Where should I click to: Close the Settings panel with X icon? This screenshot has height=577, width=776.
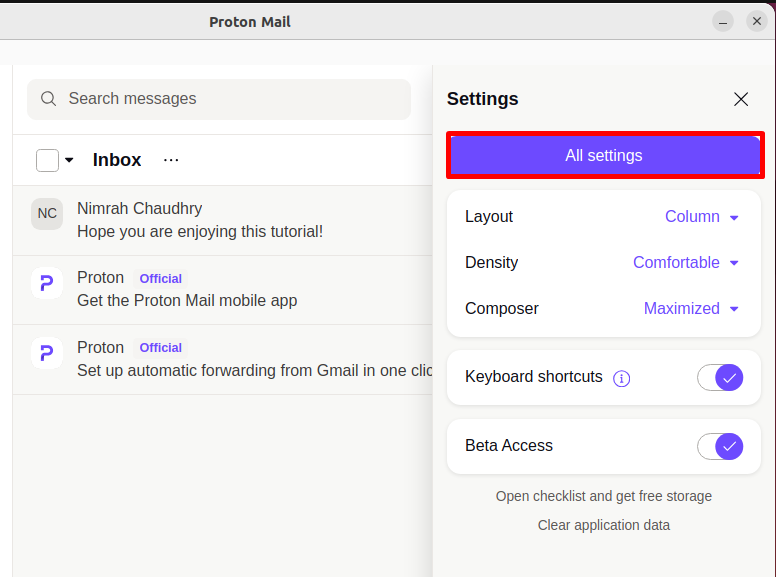click(741, 99)
